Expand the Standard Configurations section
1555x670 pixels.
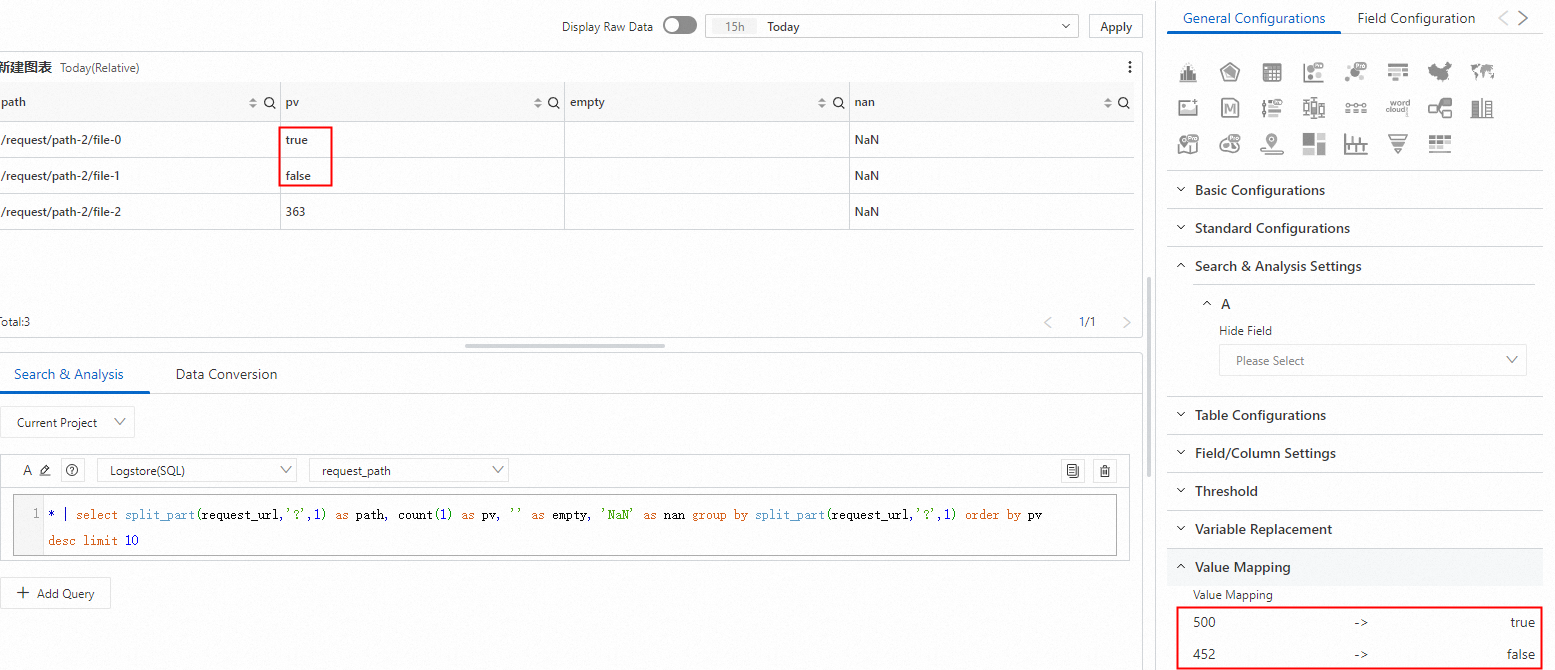pyautogui.click(x=1355, y=228)
